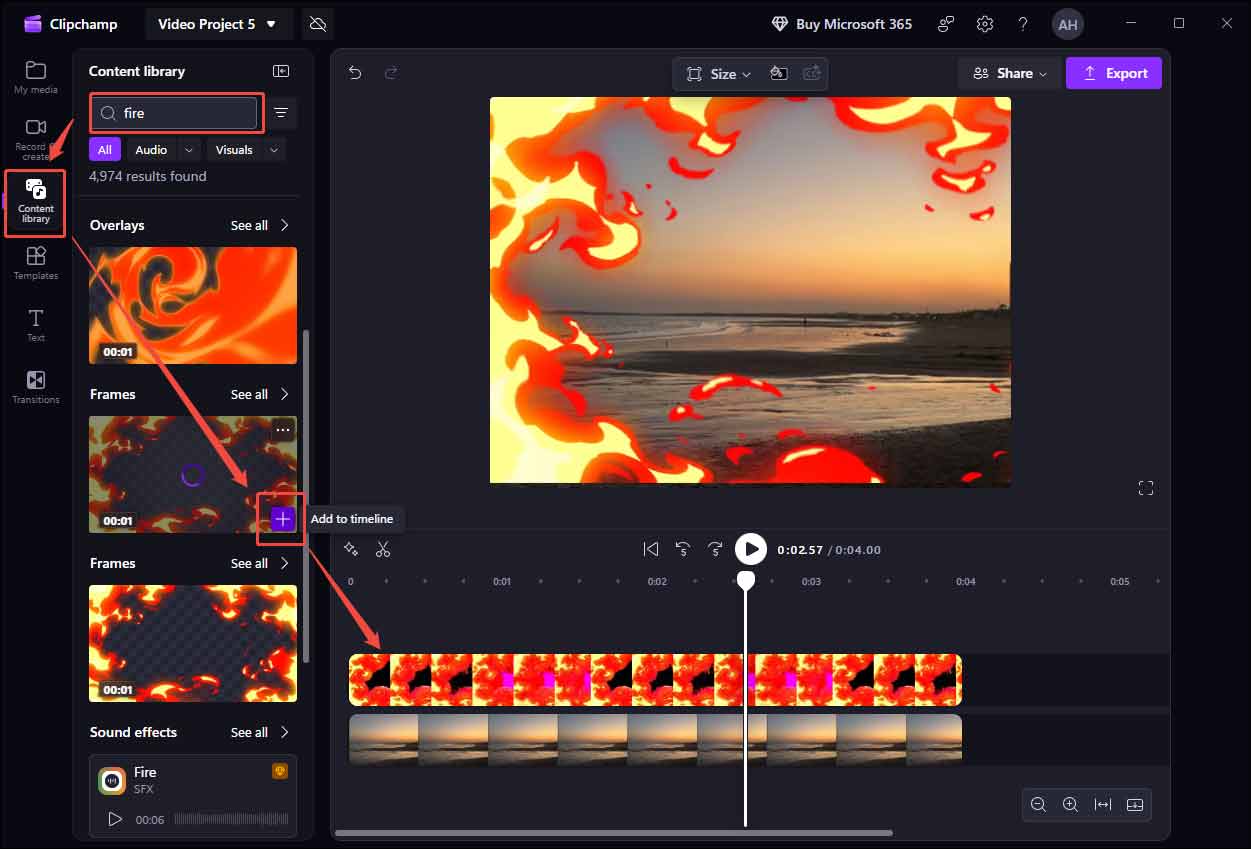Click the Export button

[x=1113, y=72]
